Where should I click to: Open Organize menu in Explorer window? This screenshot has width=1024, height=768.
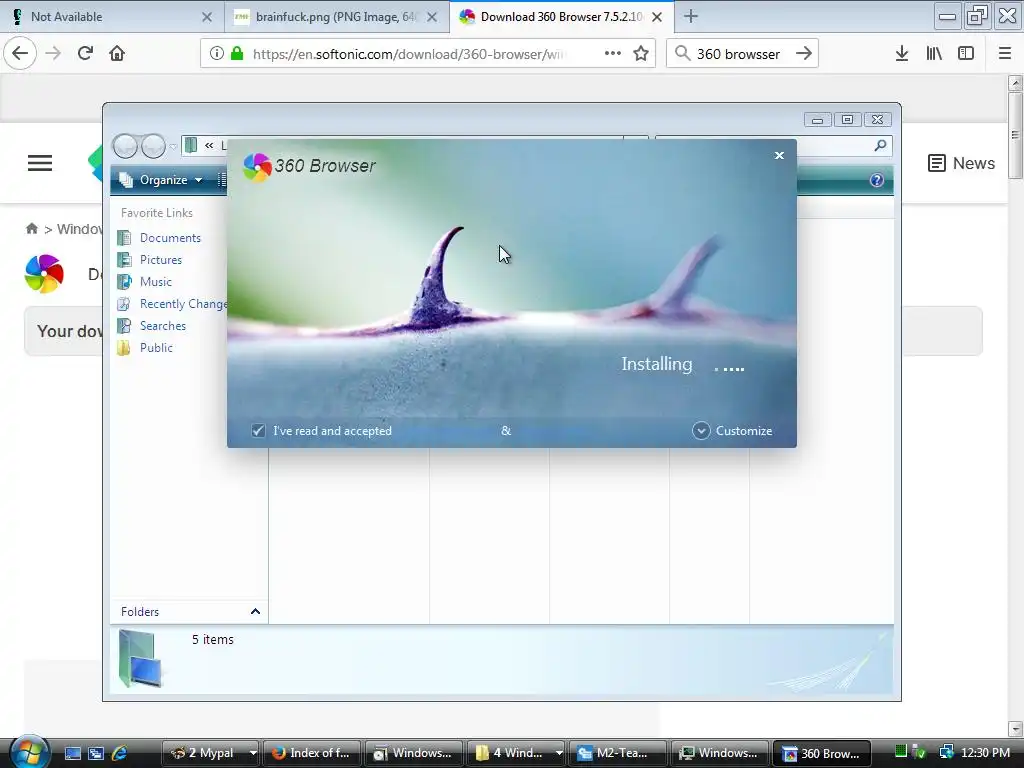(161, 180)
